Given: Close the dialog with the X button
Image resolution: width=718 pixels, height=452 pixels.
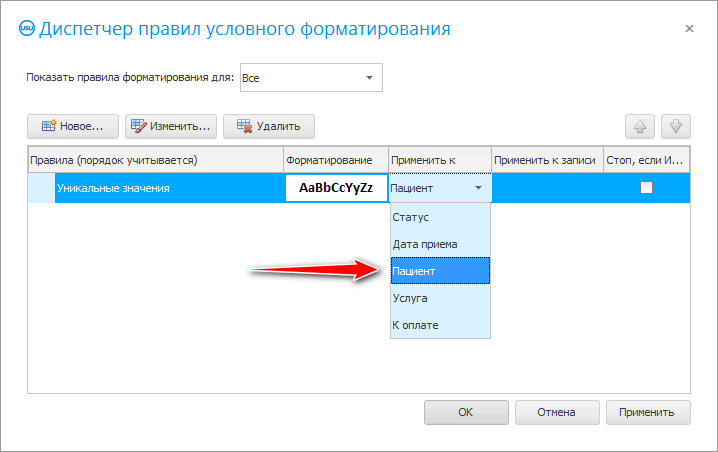Looking at the screenshot, I should (689, 29).
